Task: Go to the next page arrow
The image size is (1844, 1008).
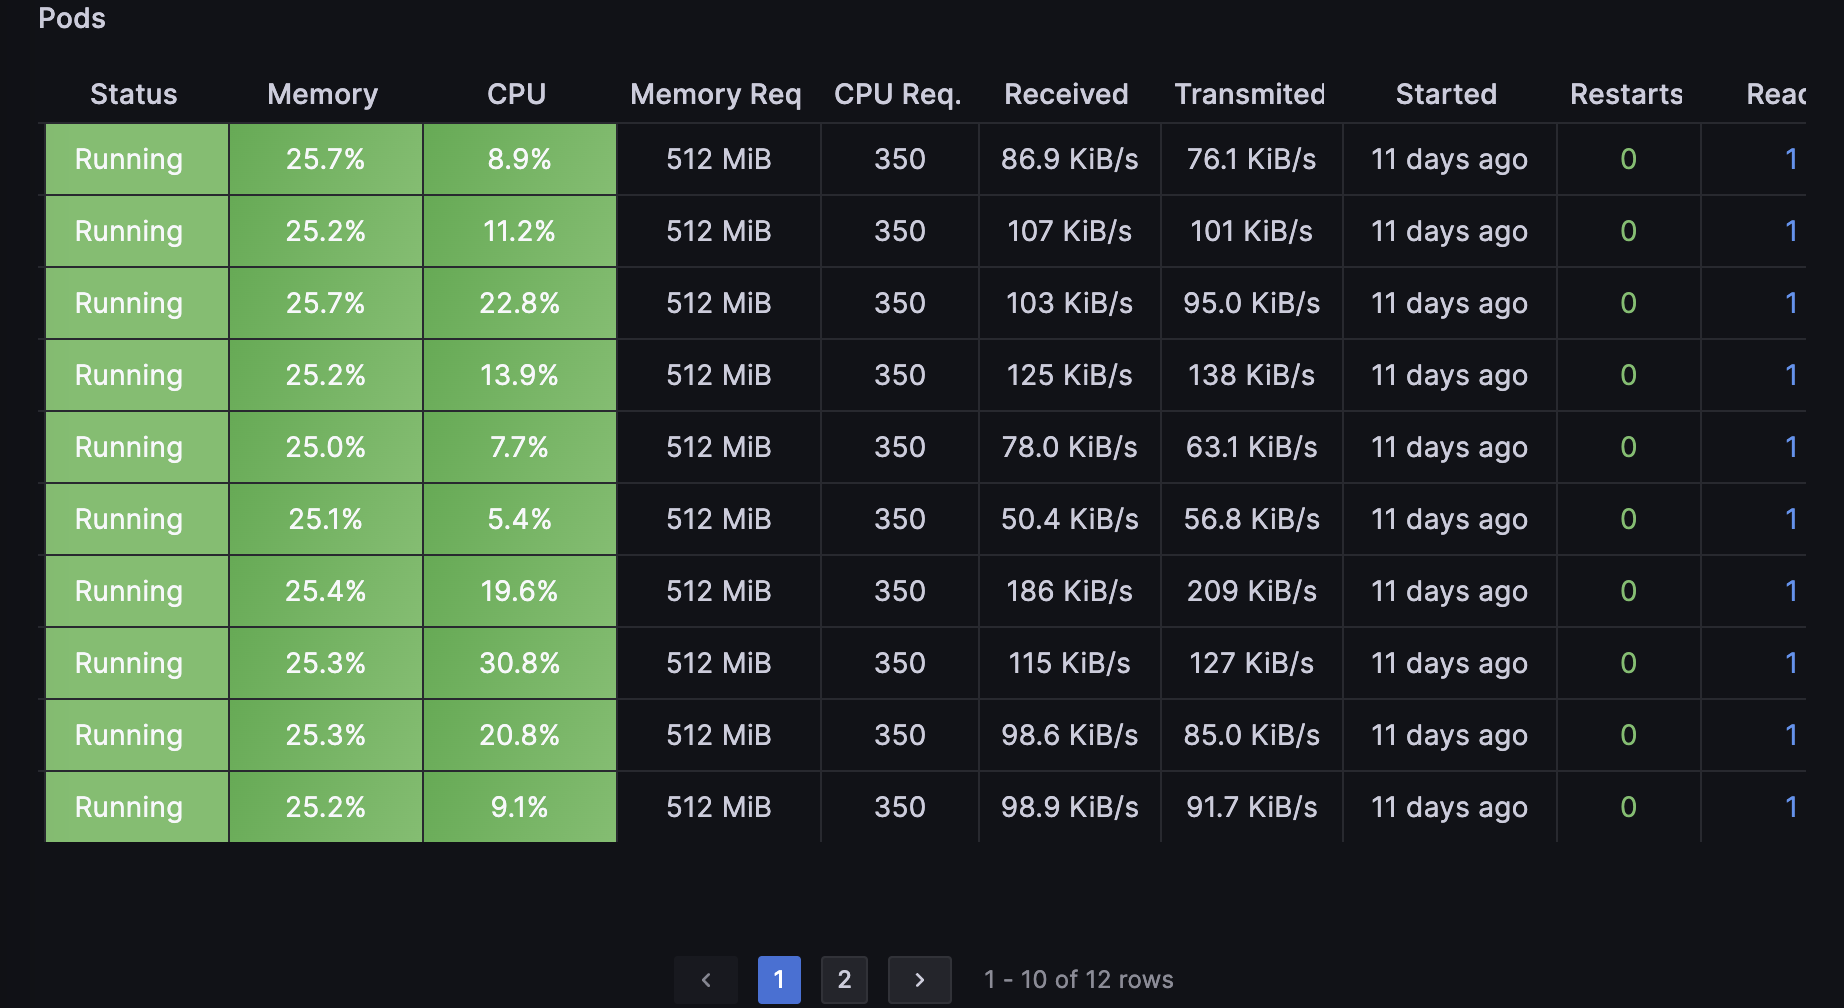Action: click(919, 980)
